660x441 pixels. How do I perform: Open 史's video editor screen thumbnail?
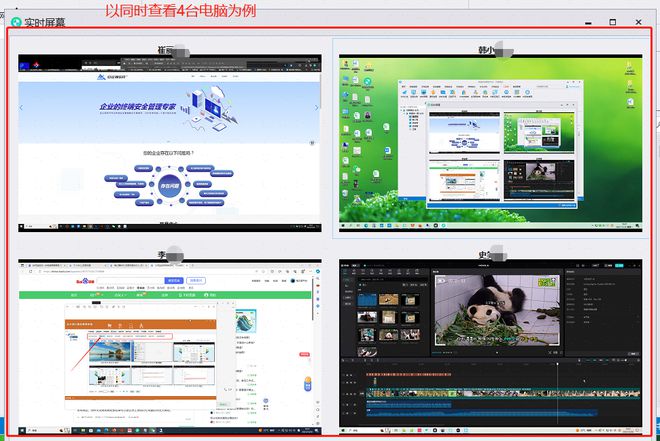pyautogui.click(x=491, y=347)
